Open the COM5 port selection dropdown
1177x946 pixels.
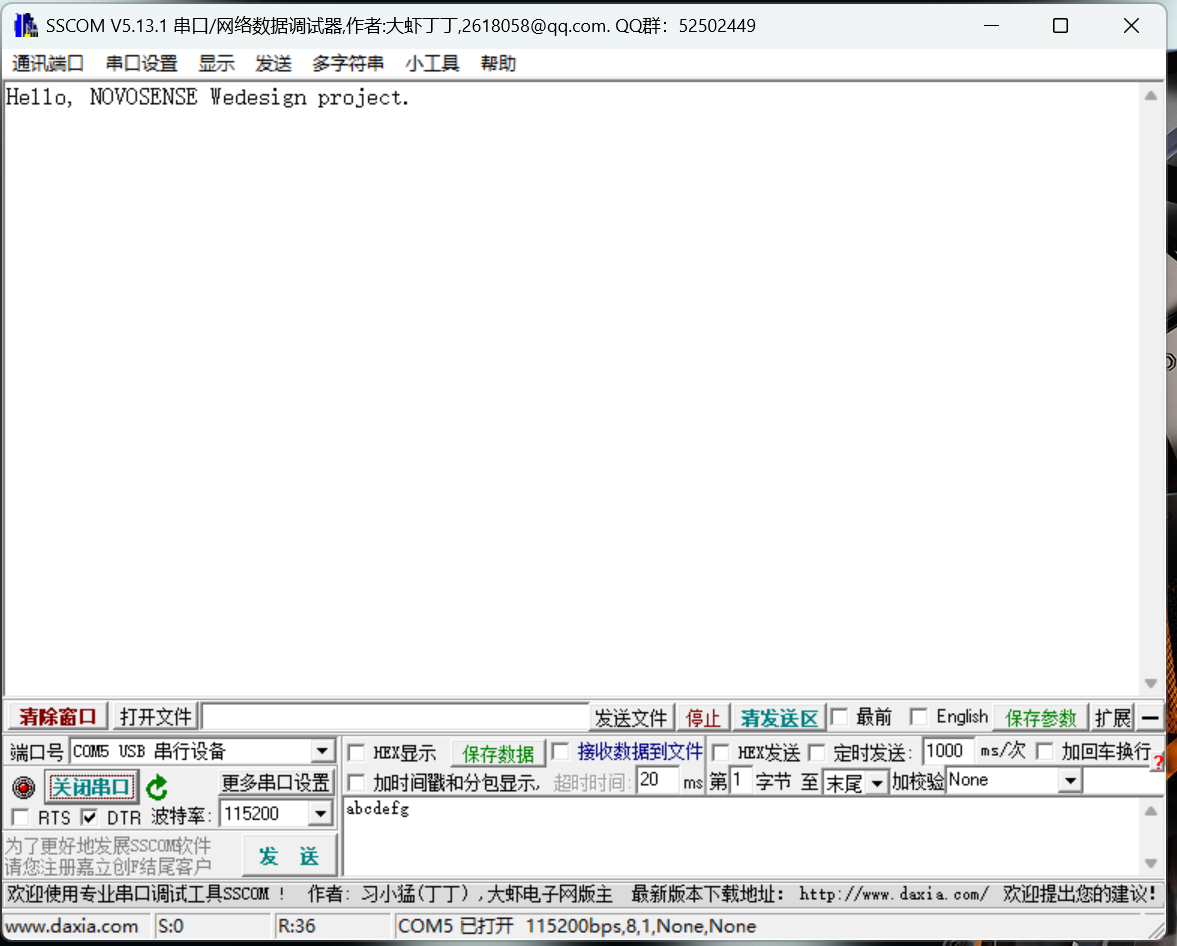coord(322,751)
